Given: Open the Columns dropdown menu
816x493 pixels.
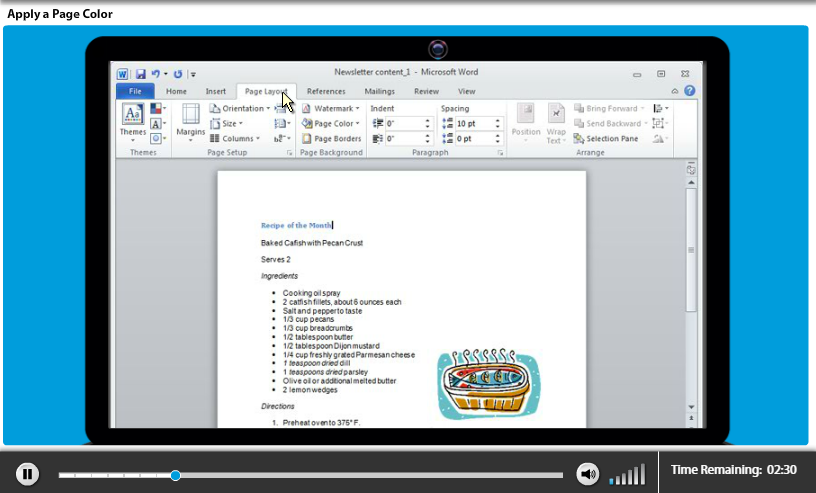Looking at the screenshot, I should click(236, 139).
